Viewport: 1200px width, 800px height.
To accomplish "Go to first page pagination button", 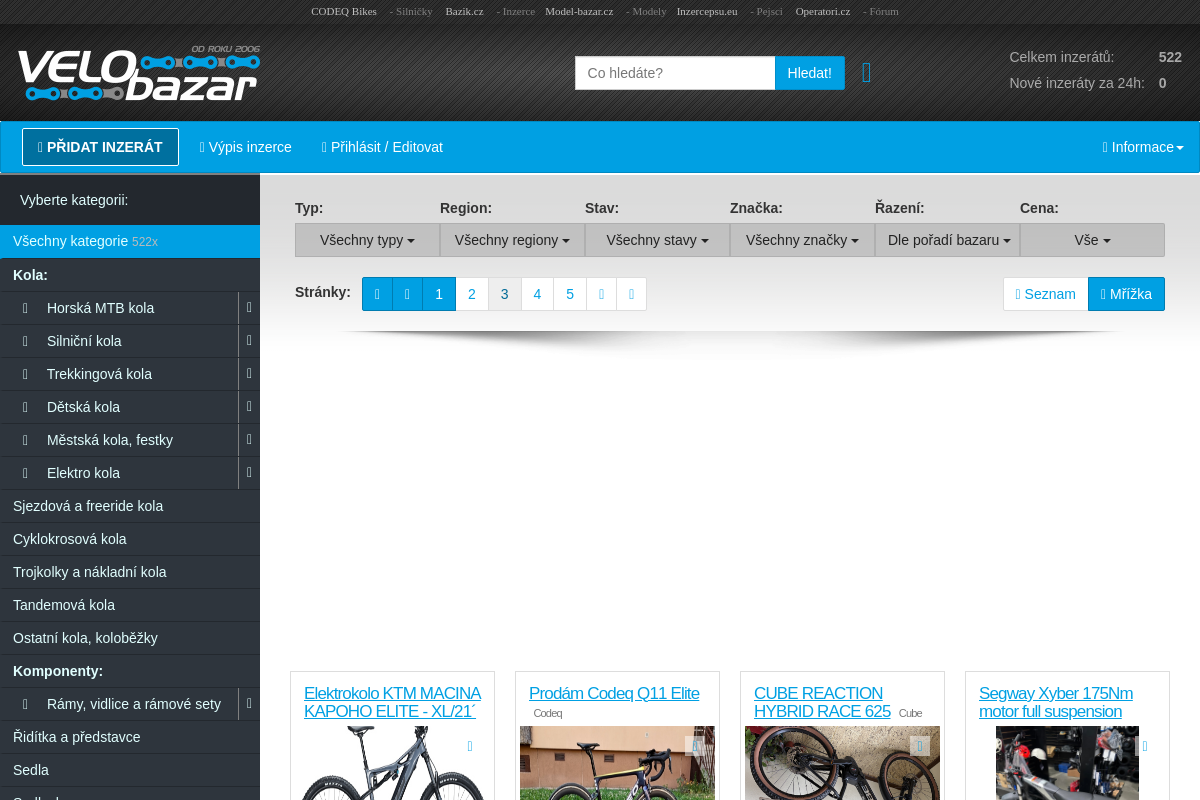I will (377, 294).
